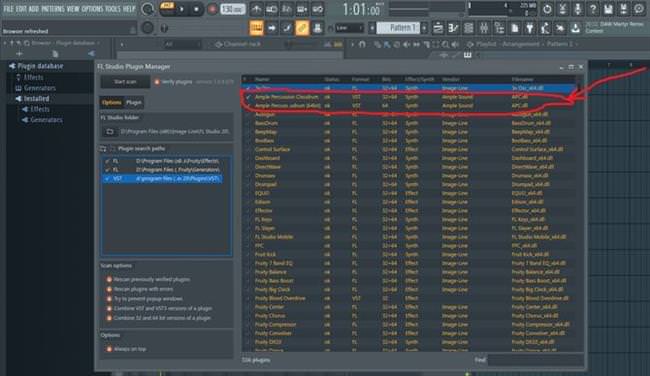Click the metronome icon in top toolbar

(256, 9)
